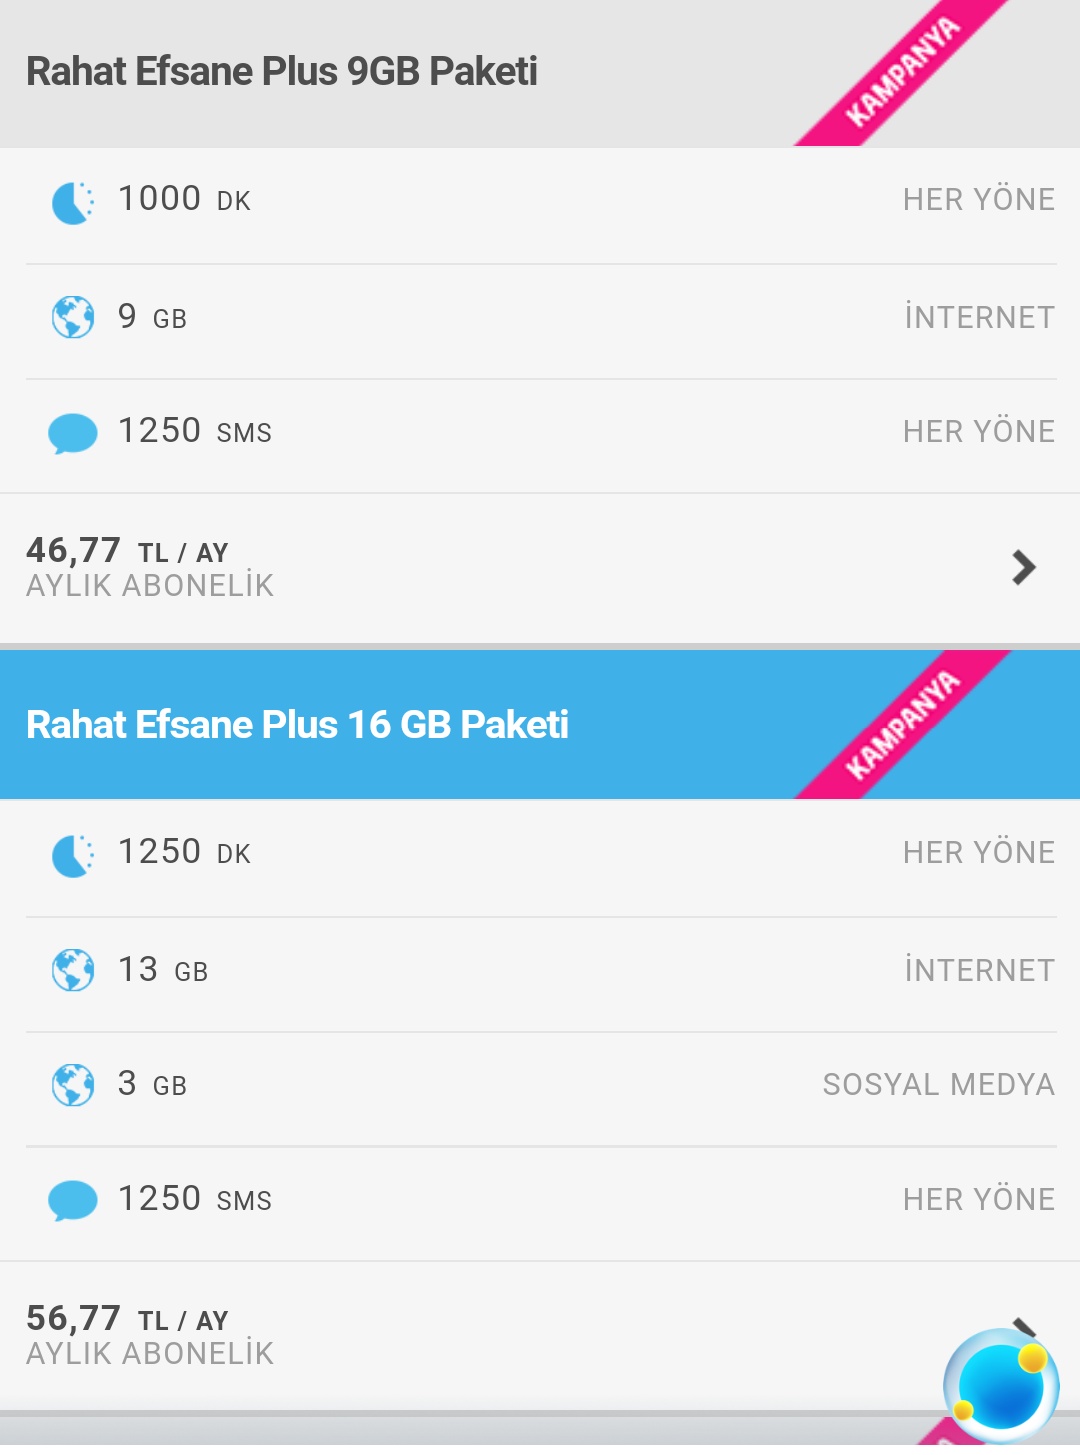Tap the globe icon next to 9 GB
This screenshot has height=1455, width=1080.
coord(73,318)
